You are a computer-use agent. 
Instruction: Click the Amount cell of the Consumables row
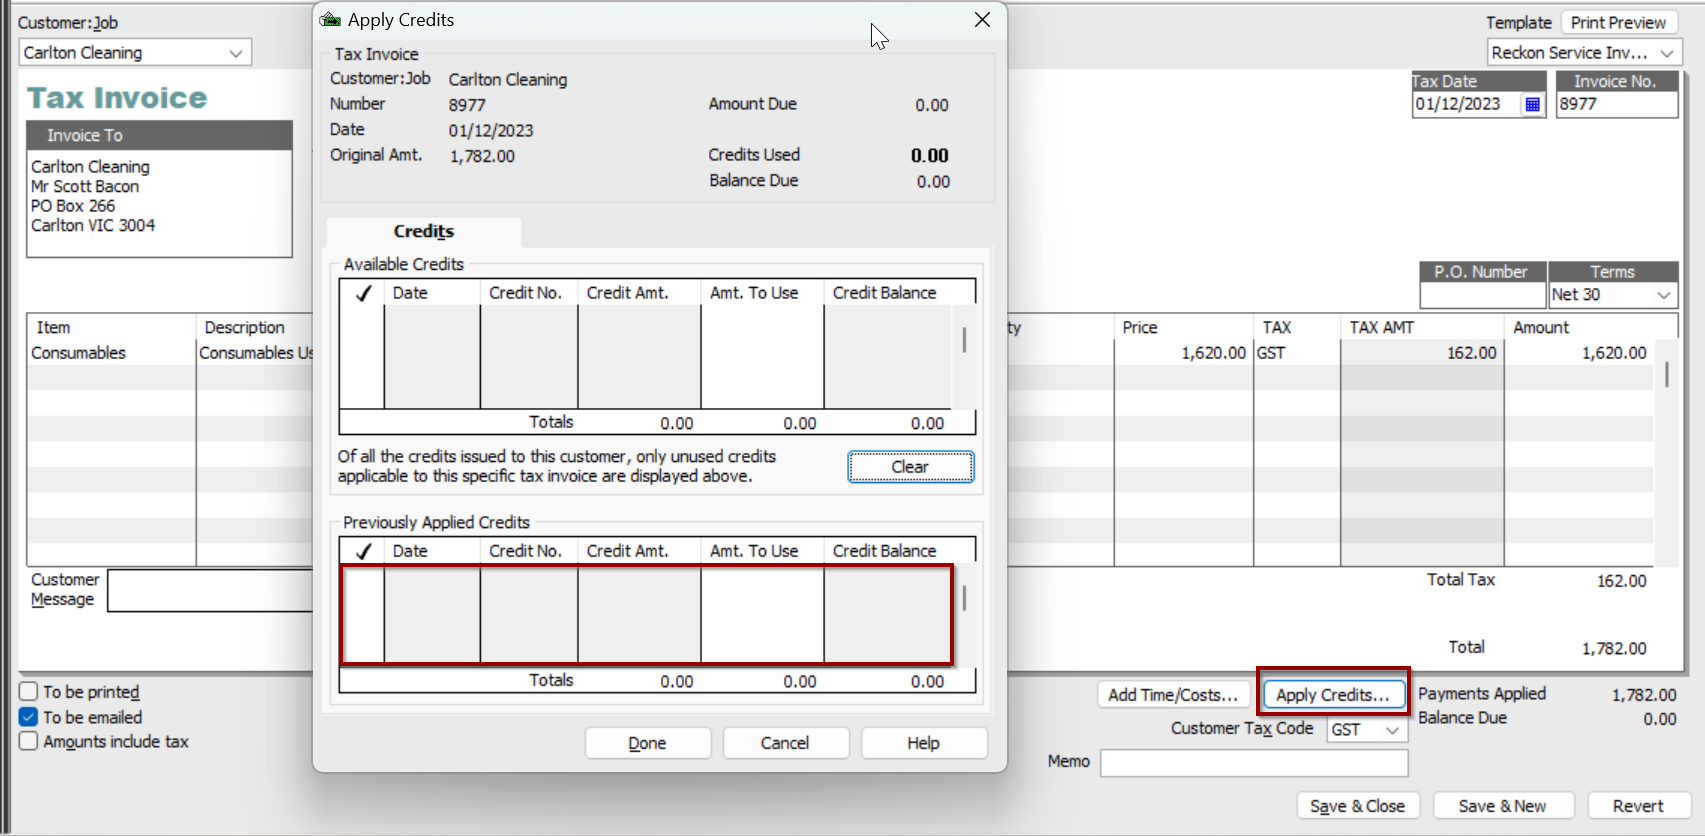pyautogui.click(x=1578, y=353)
